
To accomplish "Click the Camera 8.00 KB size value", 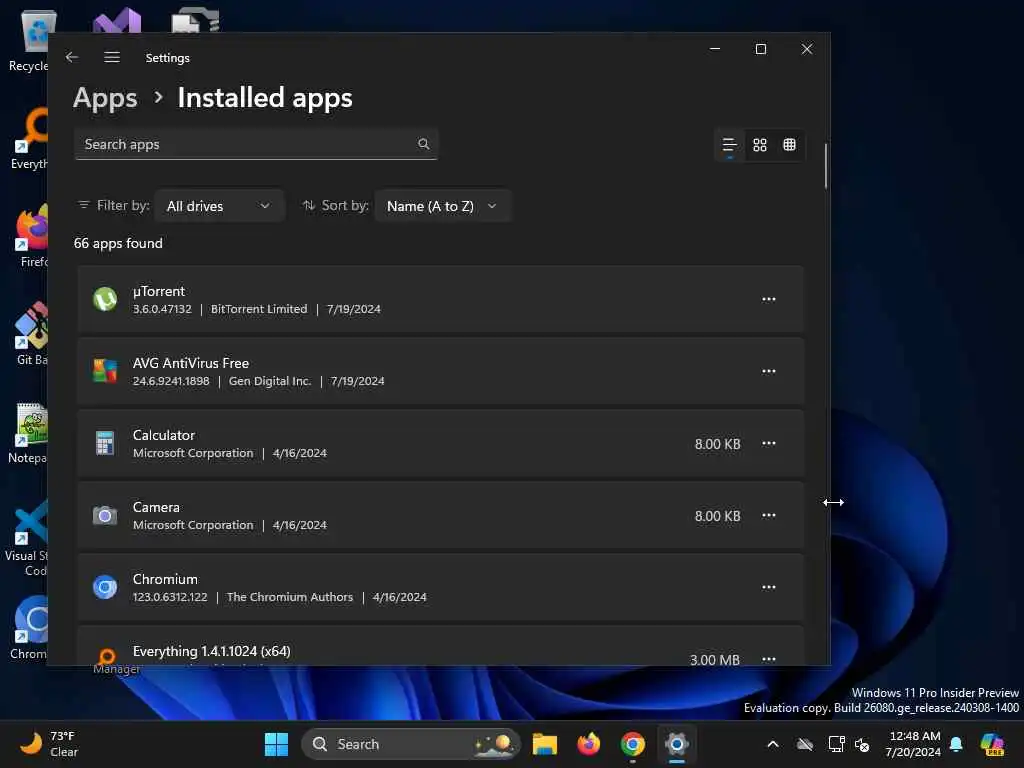I will (717, 516).
